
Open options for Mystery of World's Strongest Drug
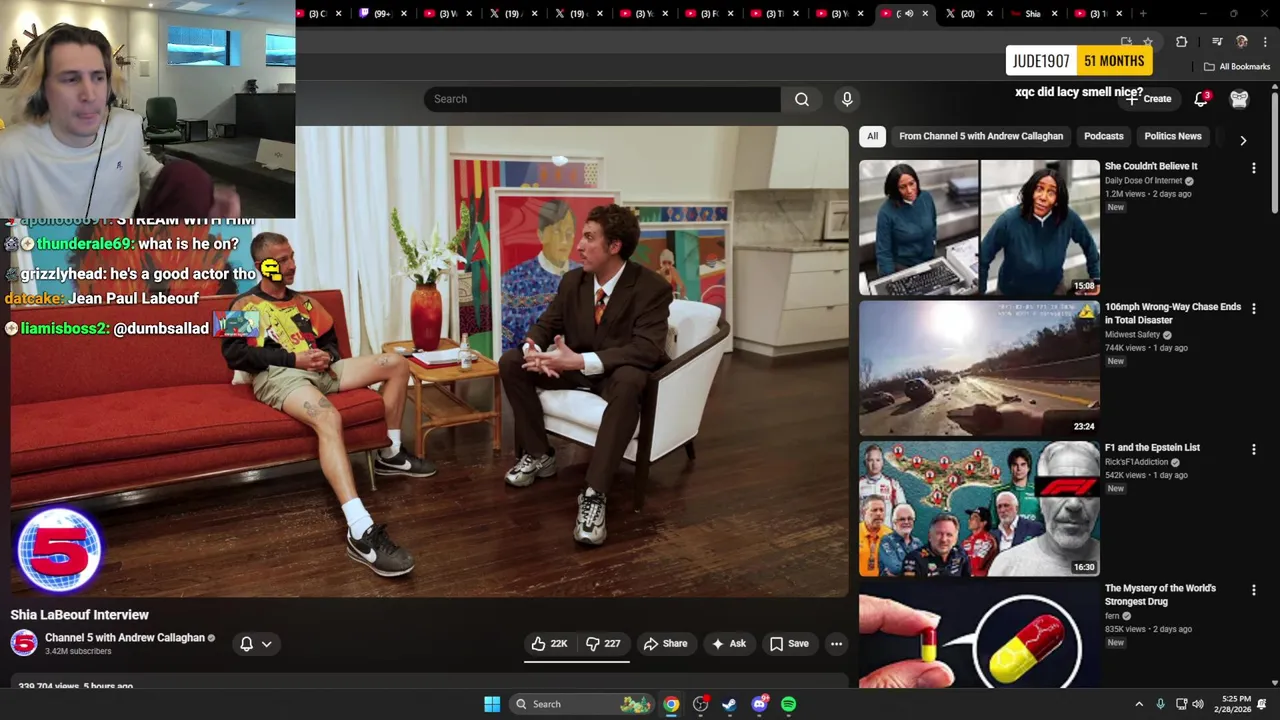click(x=1253, y=590)
